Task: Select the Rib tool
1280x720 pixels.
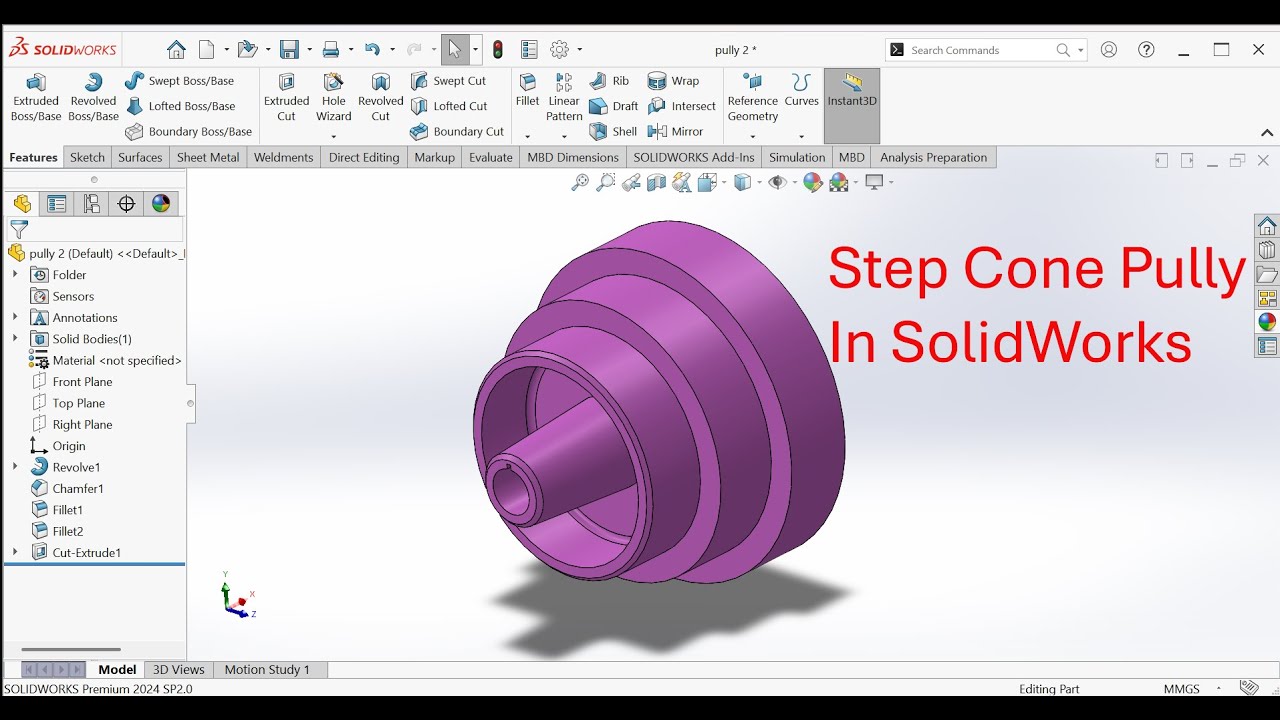Action: click(x=610, y=81)
